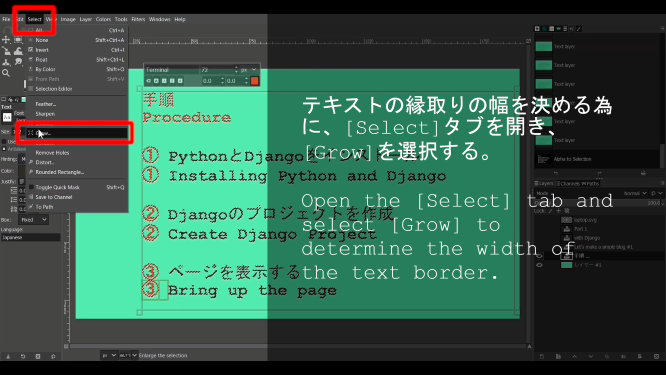
Task: Select the Zoom magnifier tool
Action: pos(6,73)
